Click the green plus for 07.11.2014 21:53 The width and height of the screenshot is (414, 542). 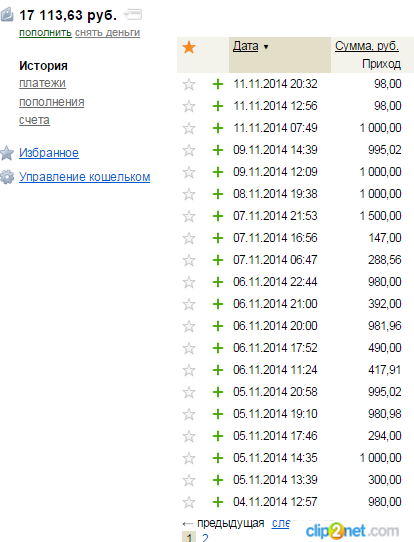tap(218, 216)
